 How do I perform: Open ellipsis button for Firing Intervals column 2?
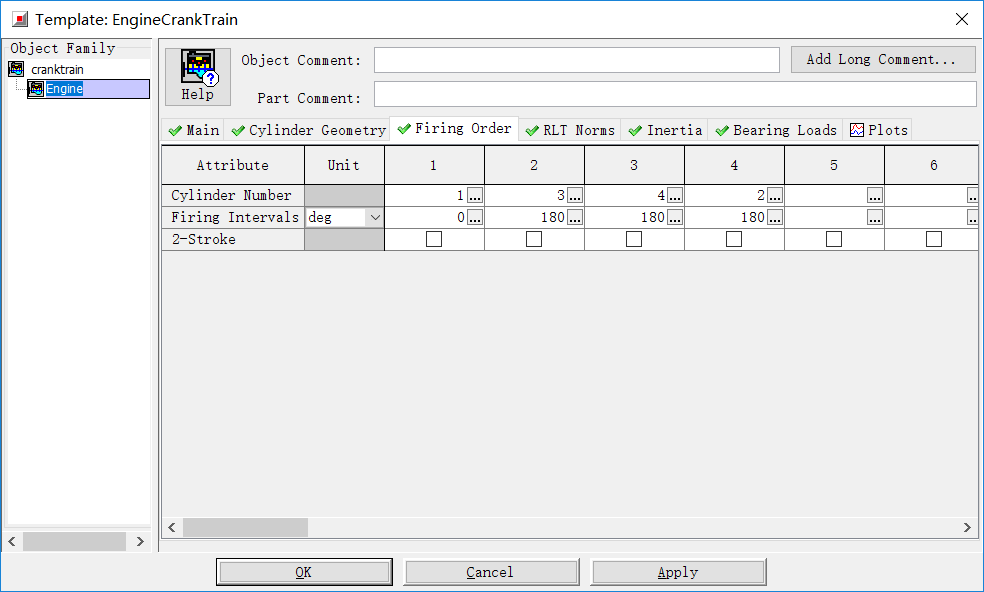(575, 218)
